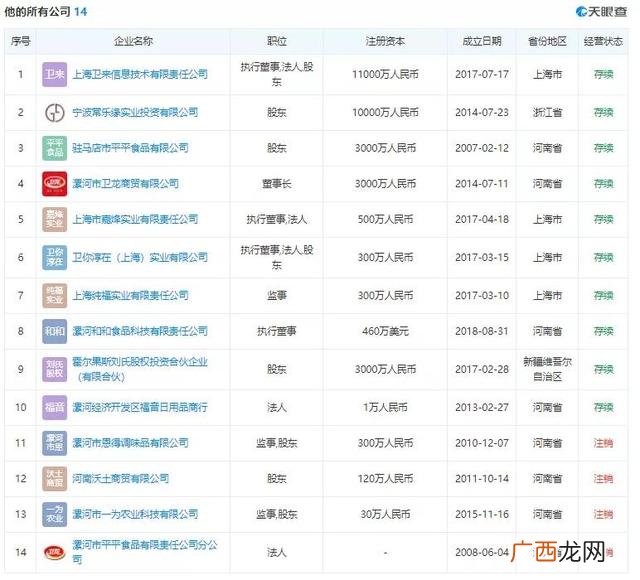Viewport: 640px width, 580px height.
Task: Click the 宁波常乐缘 circular logo icon
Action: [x=55, y=113]
